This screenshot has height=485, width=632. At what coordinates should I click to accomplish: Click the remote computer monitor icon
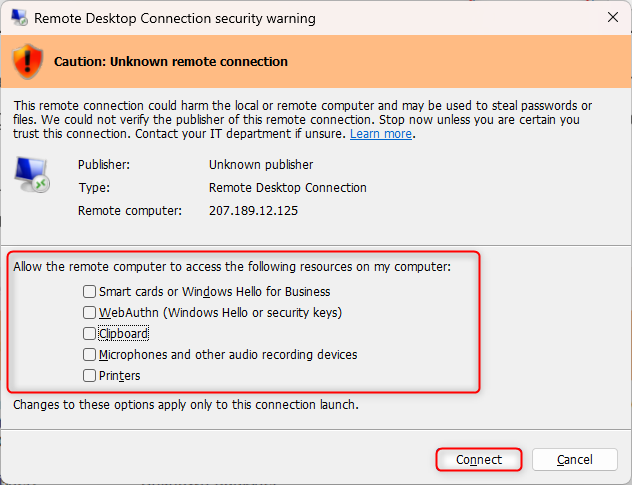coord(31,175)
